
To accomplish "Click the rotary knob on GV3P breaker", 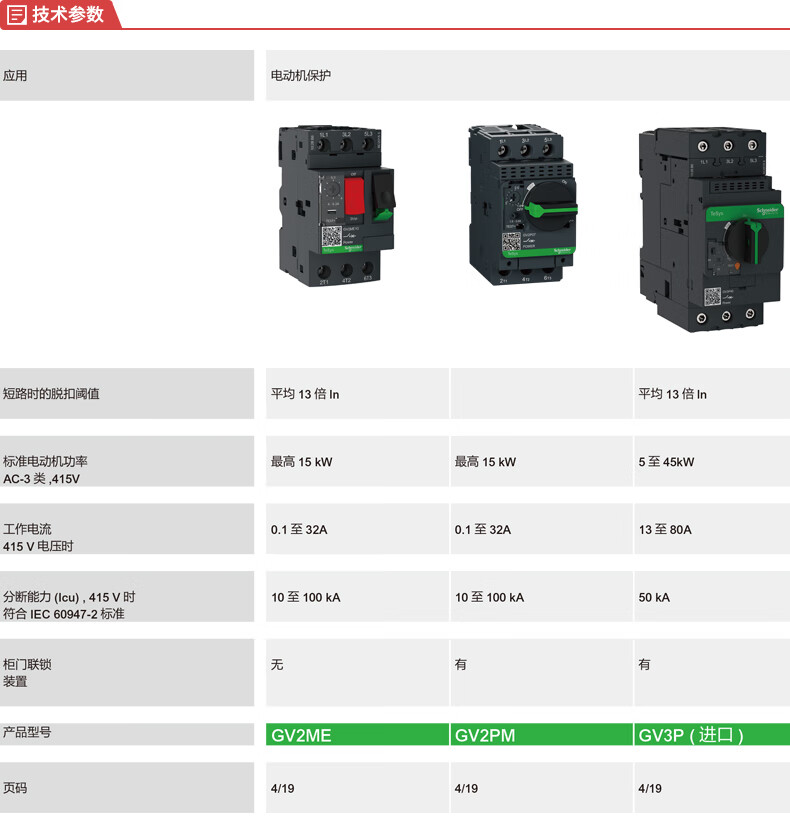I will [x=738, y=242].
